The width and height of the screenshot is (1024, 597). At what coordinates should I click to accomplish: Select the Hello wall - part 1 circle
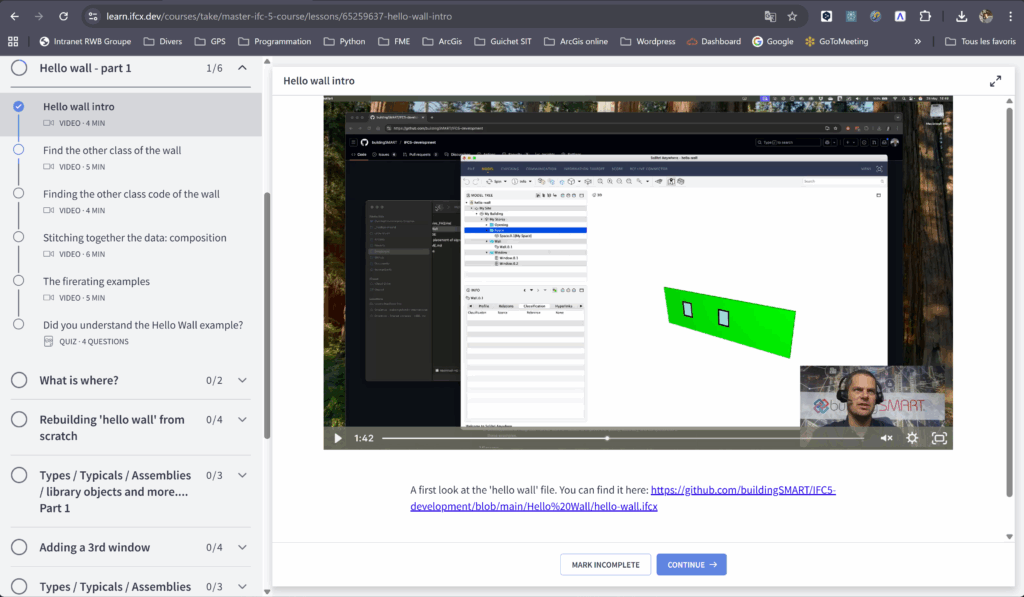click(19, 68)
